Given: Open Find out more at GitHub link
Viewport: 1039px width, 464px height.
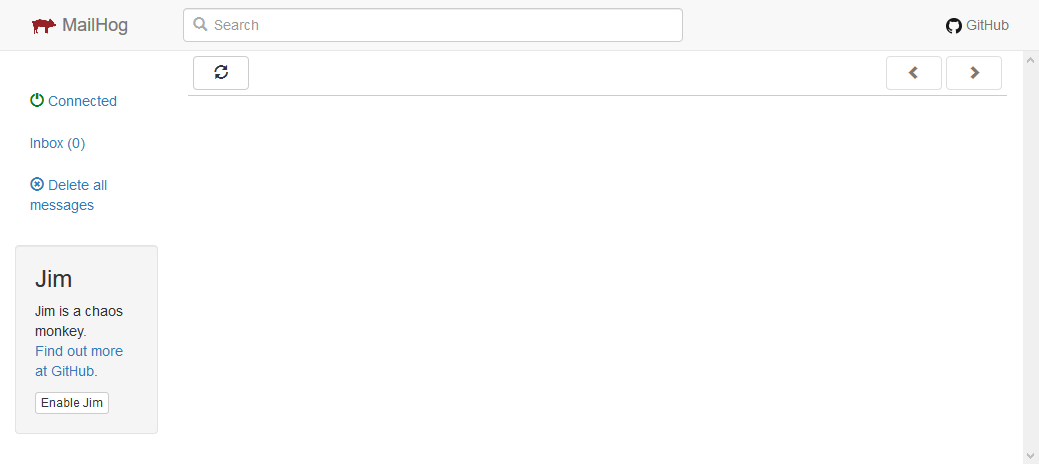Looking at the screenshot, I should pos(79,361).
